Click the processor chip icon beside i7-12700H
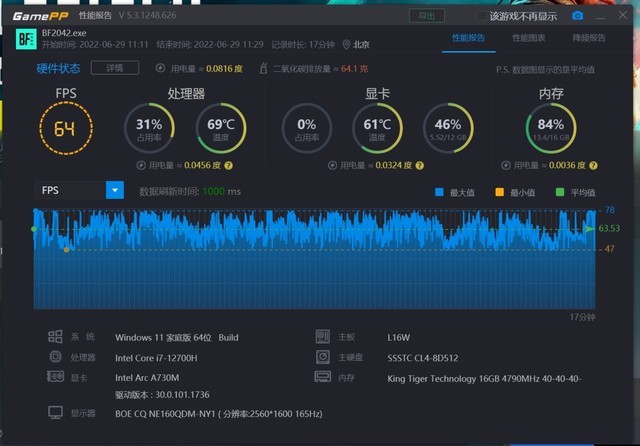The height and width of the screenshot is (446, 640). [55, 357]
